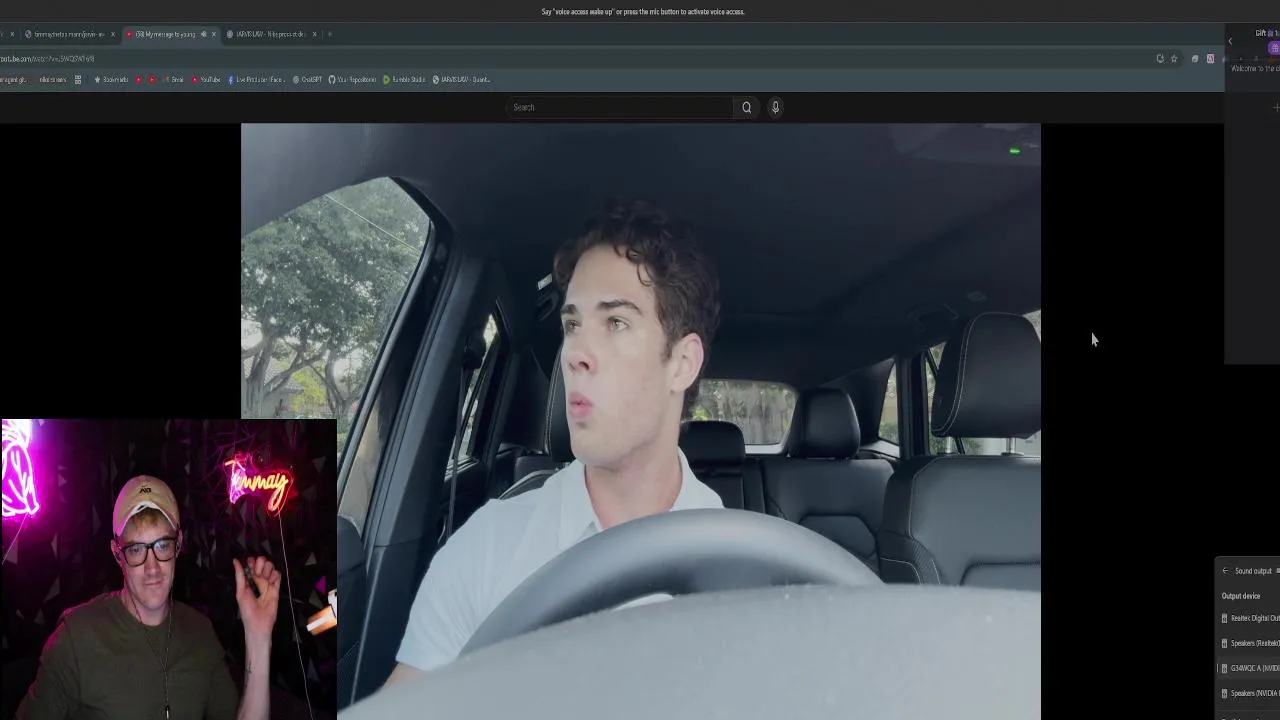The height and width of the screenshot is (720, 1280).
Task: Go back from the Sound output panel
Action: coord(1226,571)
